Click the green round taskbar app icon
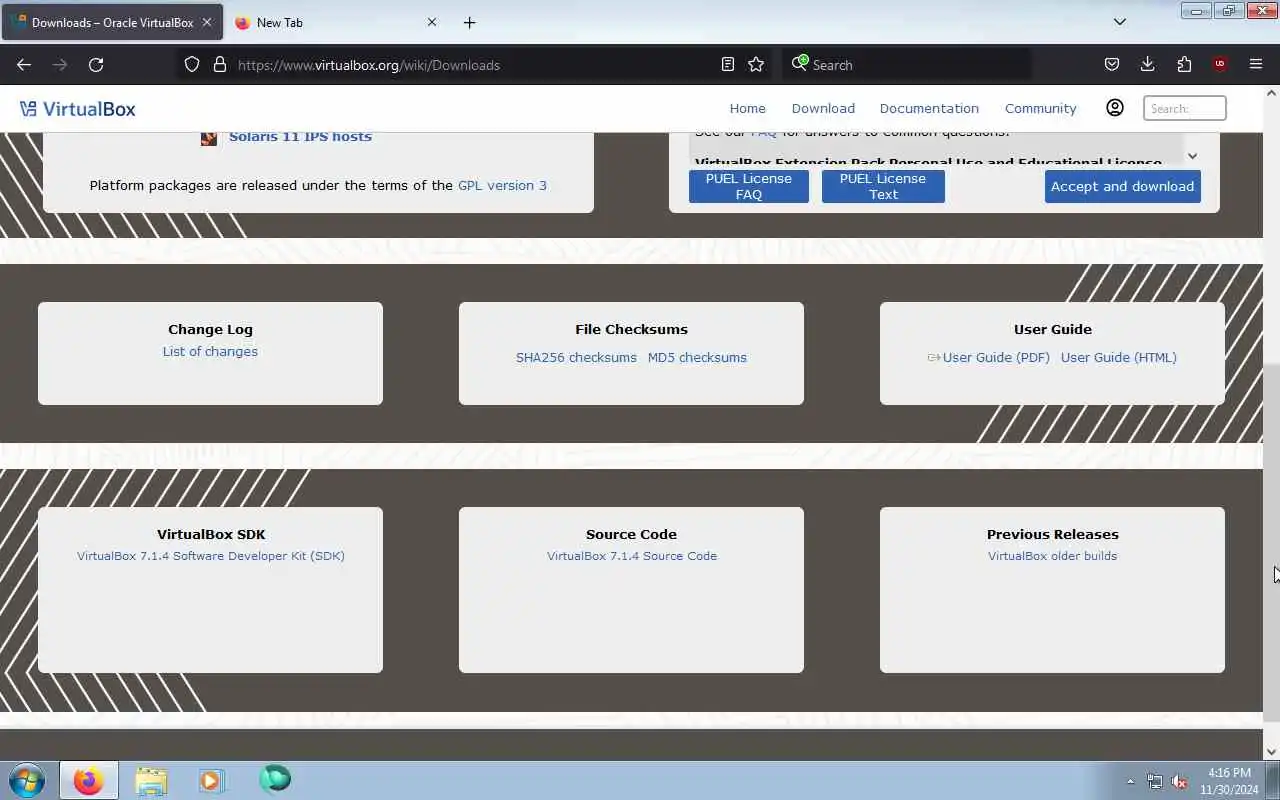 tap(274, 778)
